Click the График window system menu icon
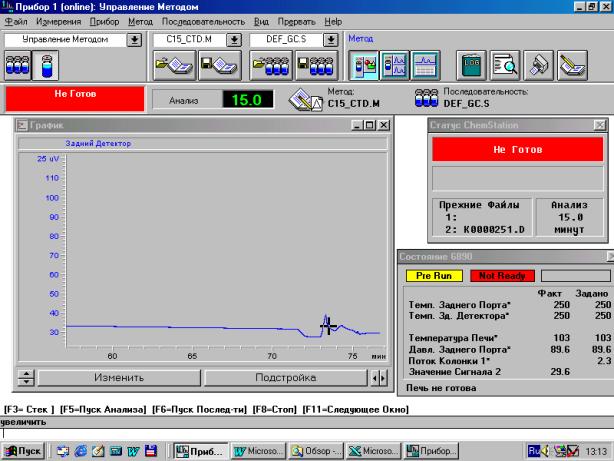This screenshot has height=461, width=614. click(x=22, y=125)
